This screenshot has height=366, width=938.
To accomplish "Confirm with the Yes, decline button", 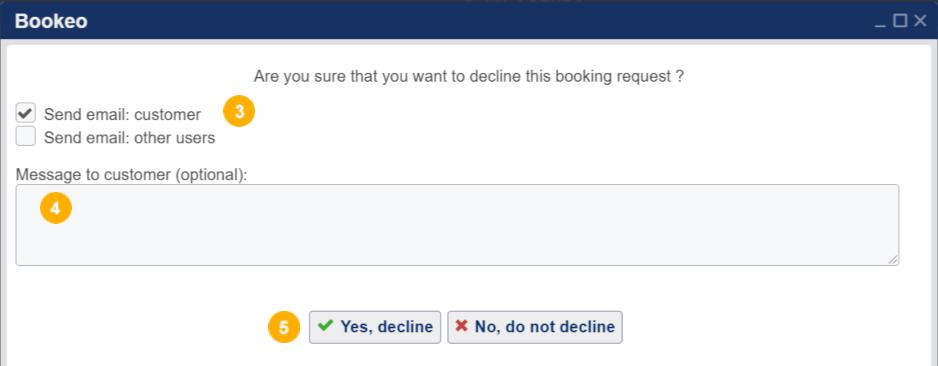I will pyautogui.click(x=375, y=327).
